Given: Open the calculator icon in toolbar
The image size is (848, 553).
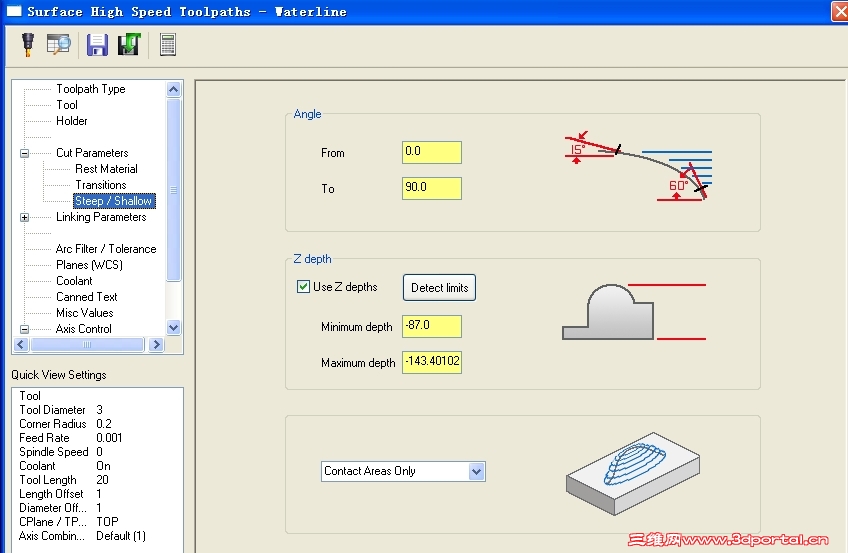Looking at the screenshot, I should [168, 44].
